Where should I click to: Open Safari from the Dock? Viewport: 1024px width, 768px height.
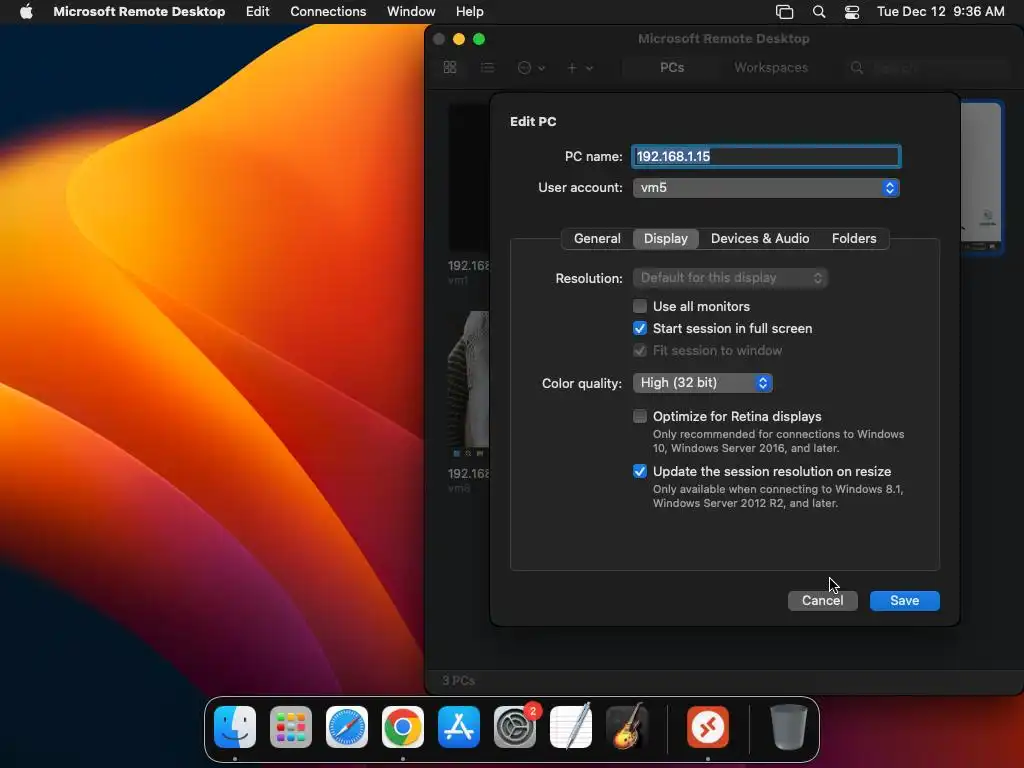(x=347, y=726)
